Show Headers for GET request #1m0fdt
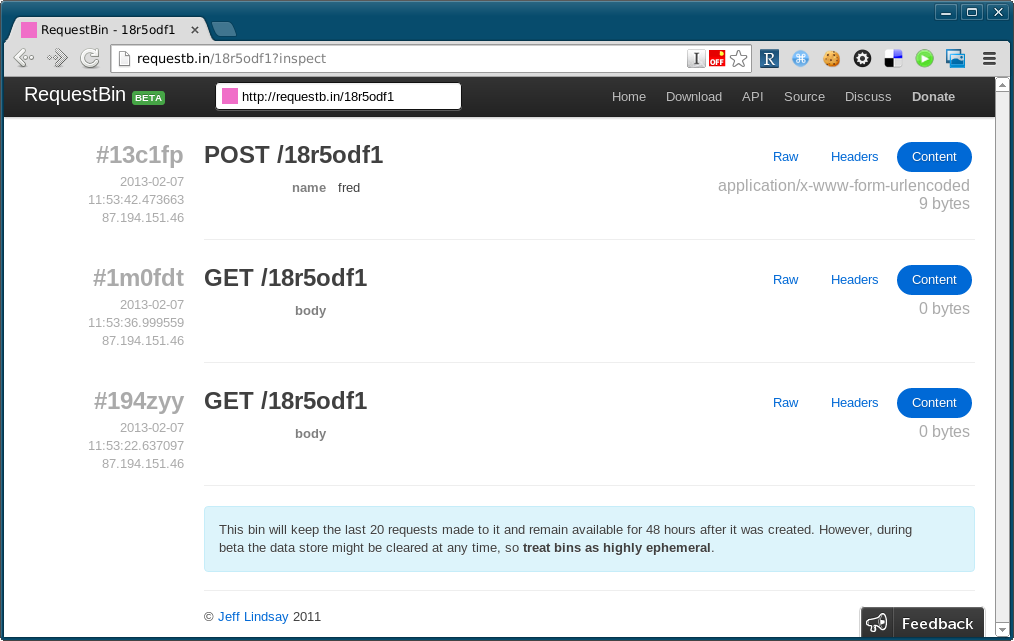 854,279
